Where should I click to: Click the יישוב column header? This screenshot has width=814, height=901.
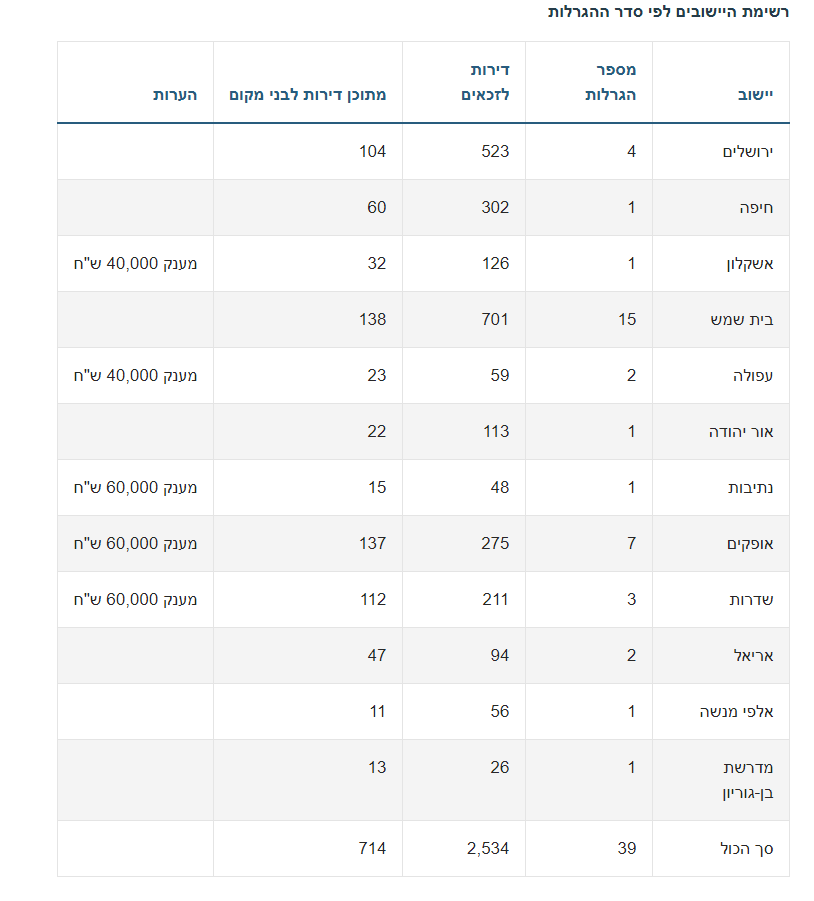point(755,95)
